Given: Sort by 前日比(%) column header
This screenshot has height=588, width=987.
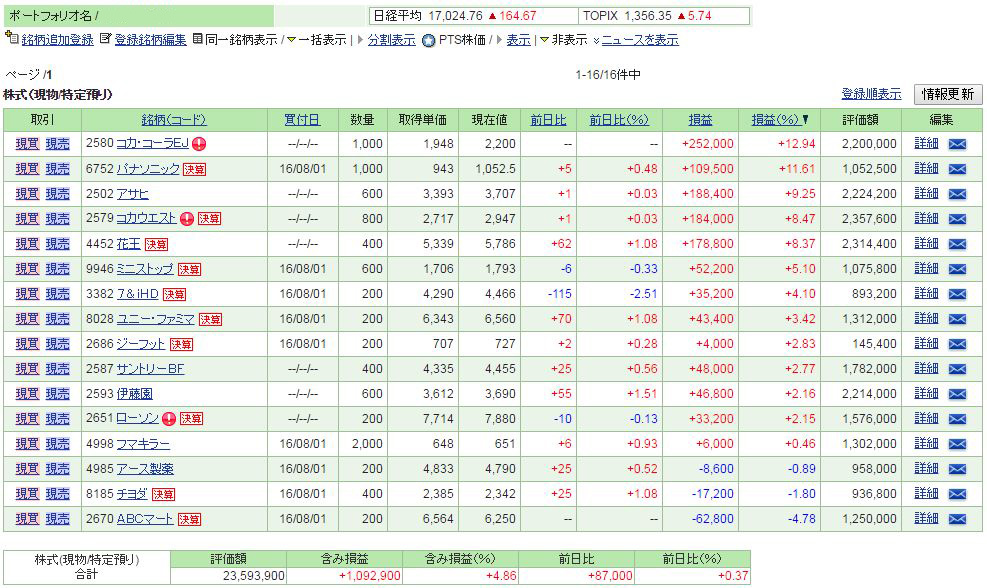Looking at the screenshot, I should coord(619,120).
